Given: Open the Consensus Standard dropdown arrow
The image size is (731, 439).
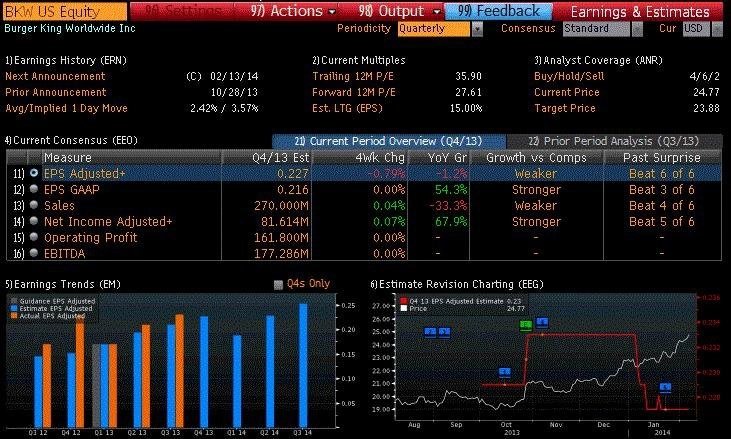Looking at the screenshot, I should (x=637, y=29).
